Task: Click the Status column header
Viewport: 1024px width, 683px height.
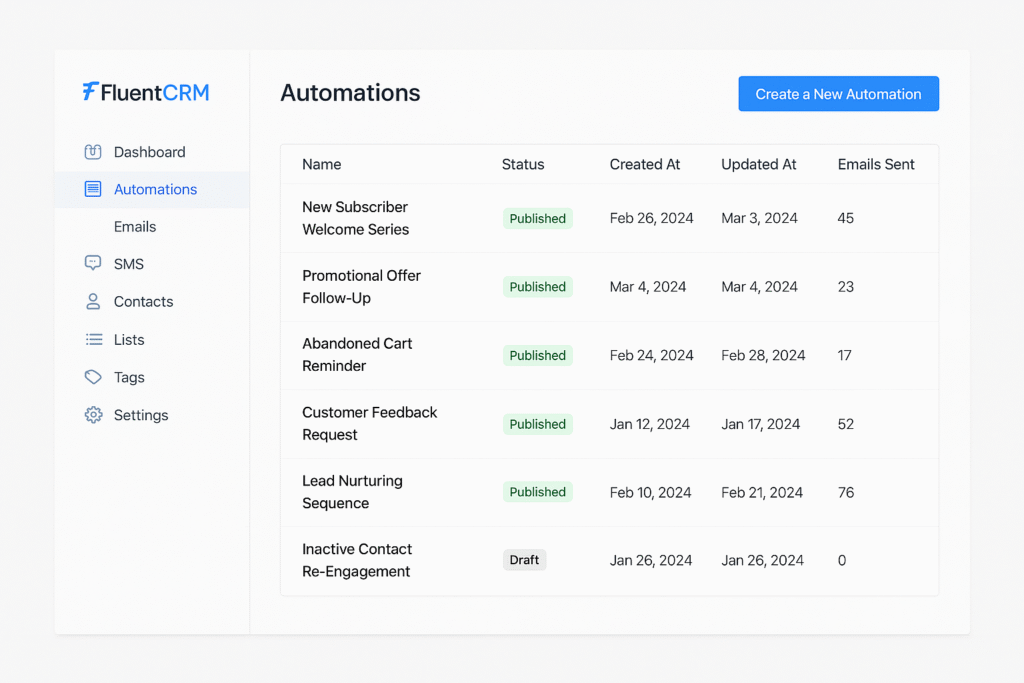Action: (x=523, y=165)
